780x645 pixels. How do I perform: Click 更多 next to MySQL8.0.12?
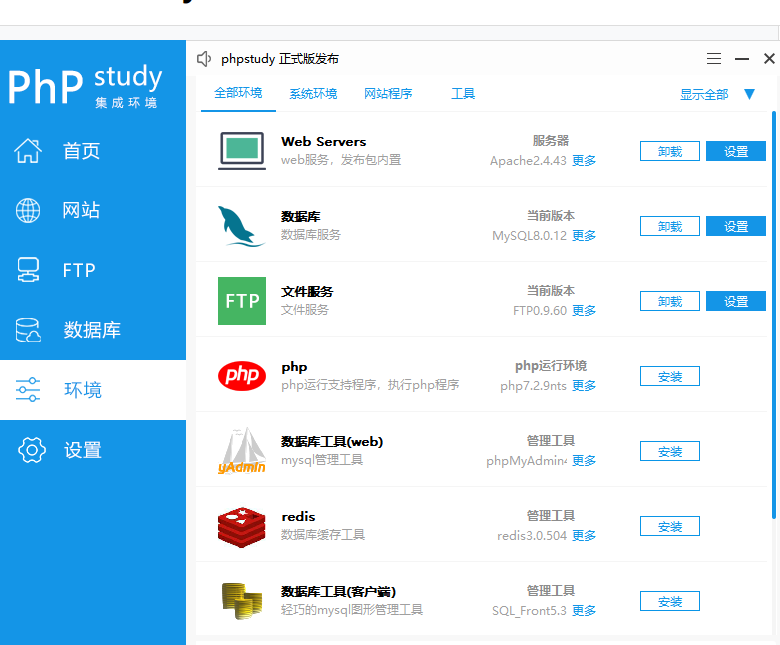point(584,236)
